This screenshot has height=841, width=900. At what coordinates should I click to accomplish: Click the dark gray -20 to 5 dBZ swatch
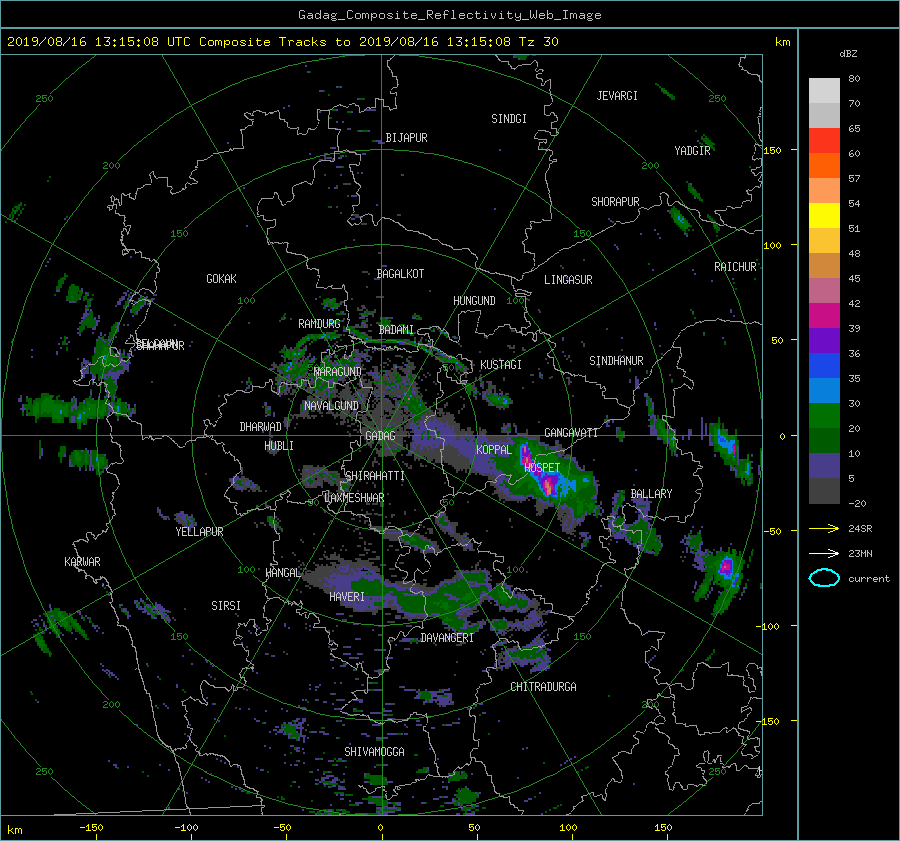pos(824,491)
